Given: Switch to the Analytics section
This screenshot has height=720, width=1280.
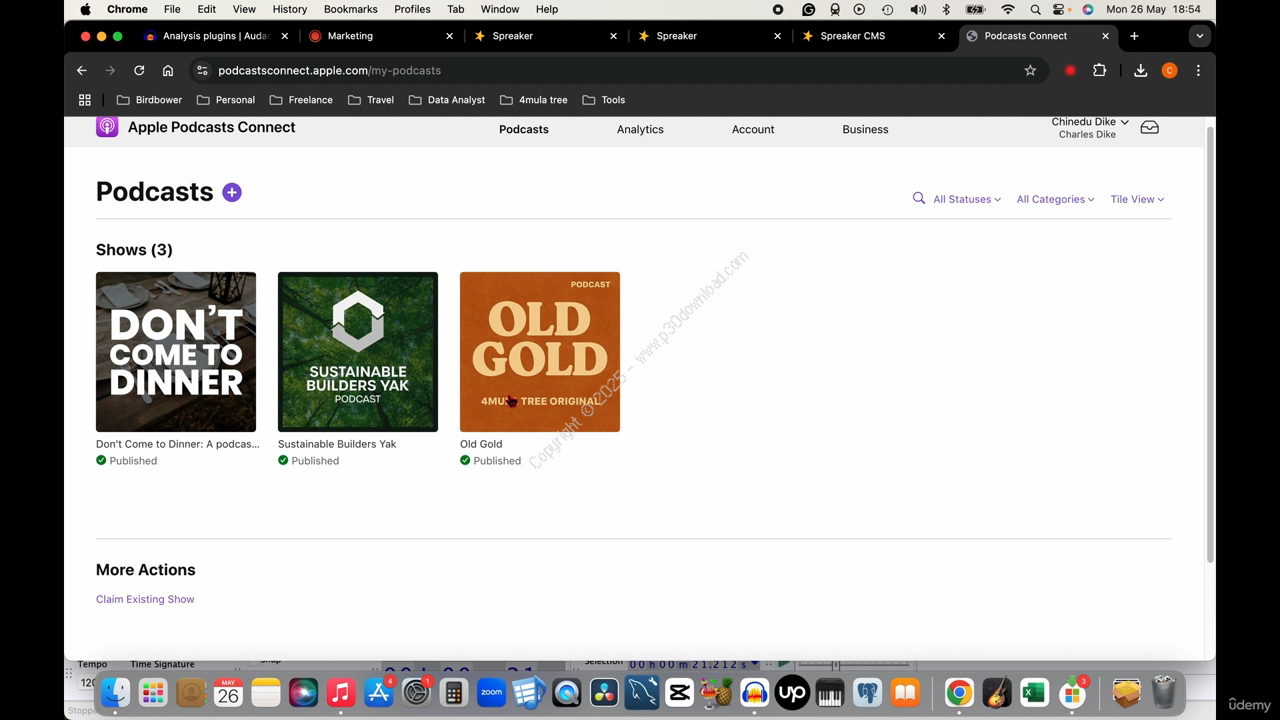Looking at the screenshot, I should point(640,129).
